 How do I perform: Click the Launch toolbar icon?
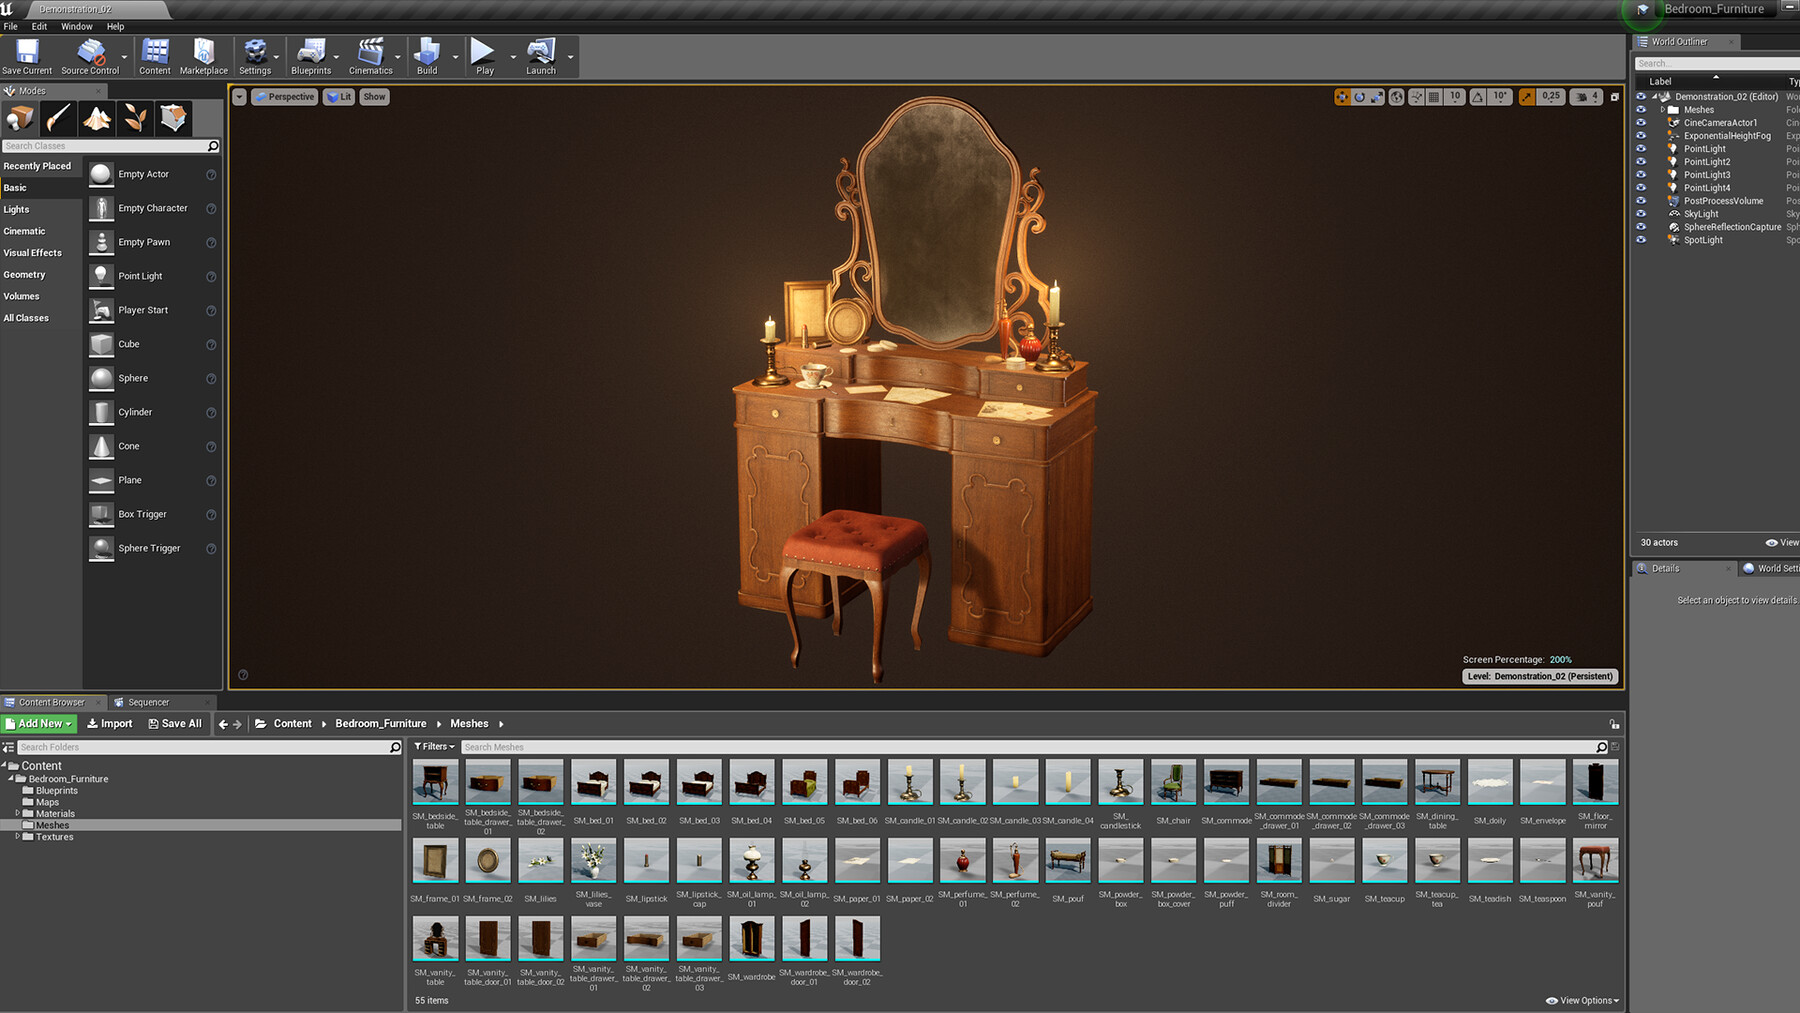541,57
